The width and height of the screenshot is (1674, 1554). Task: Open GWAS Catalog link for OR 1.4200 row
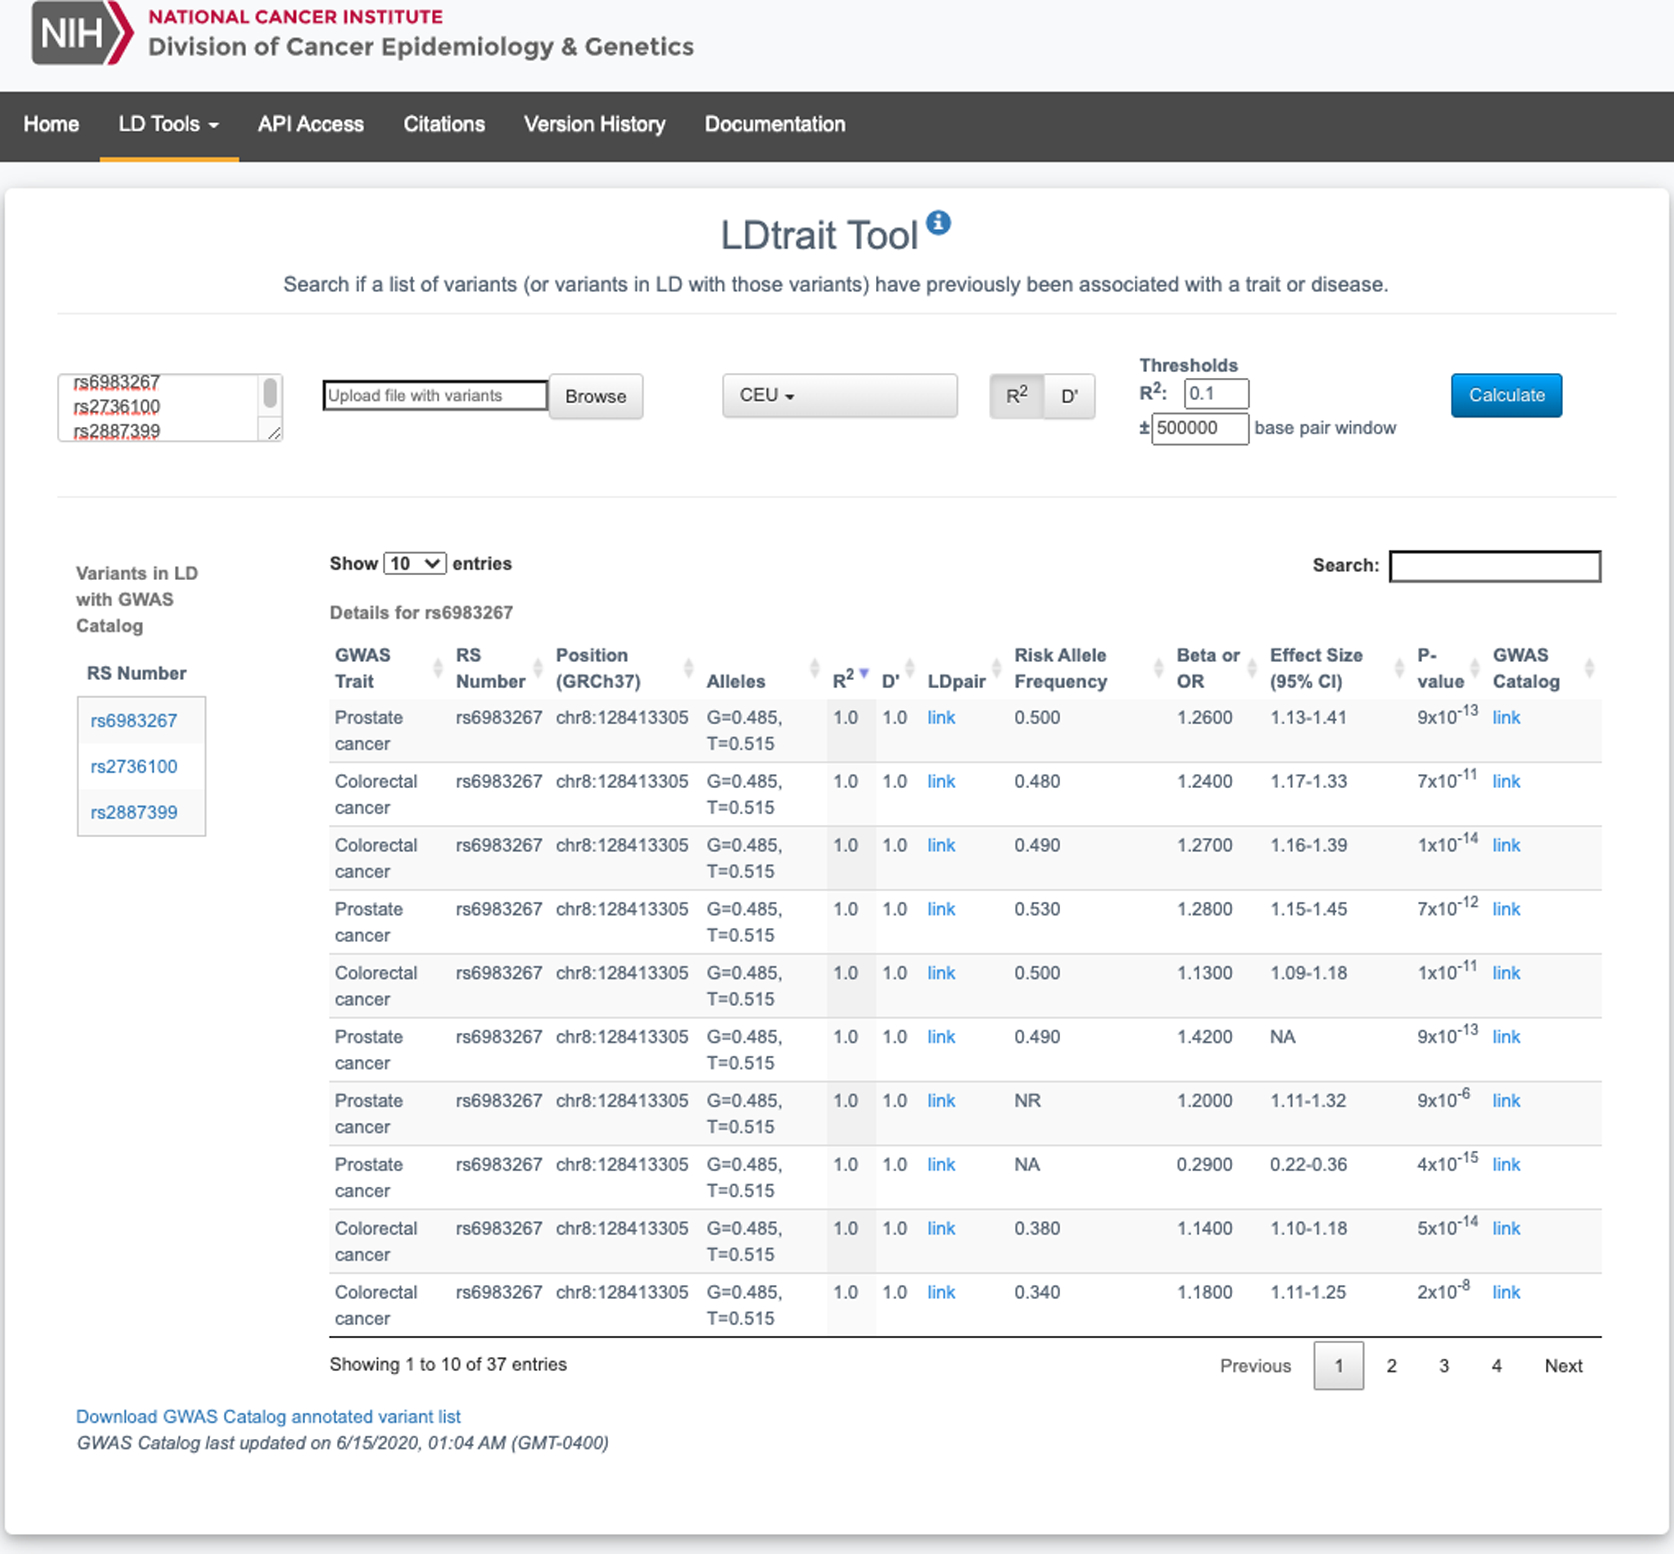click(1506, 1036)
